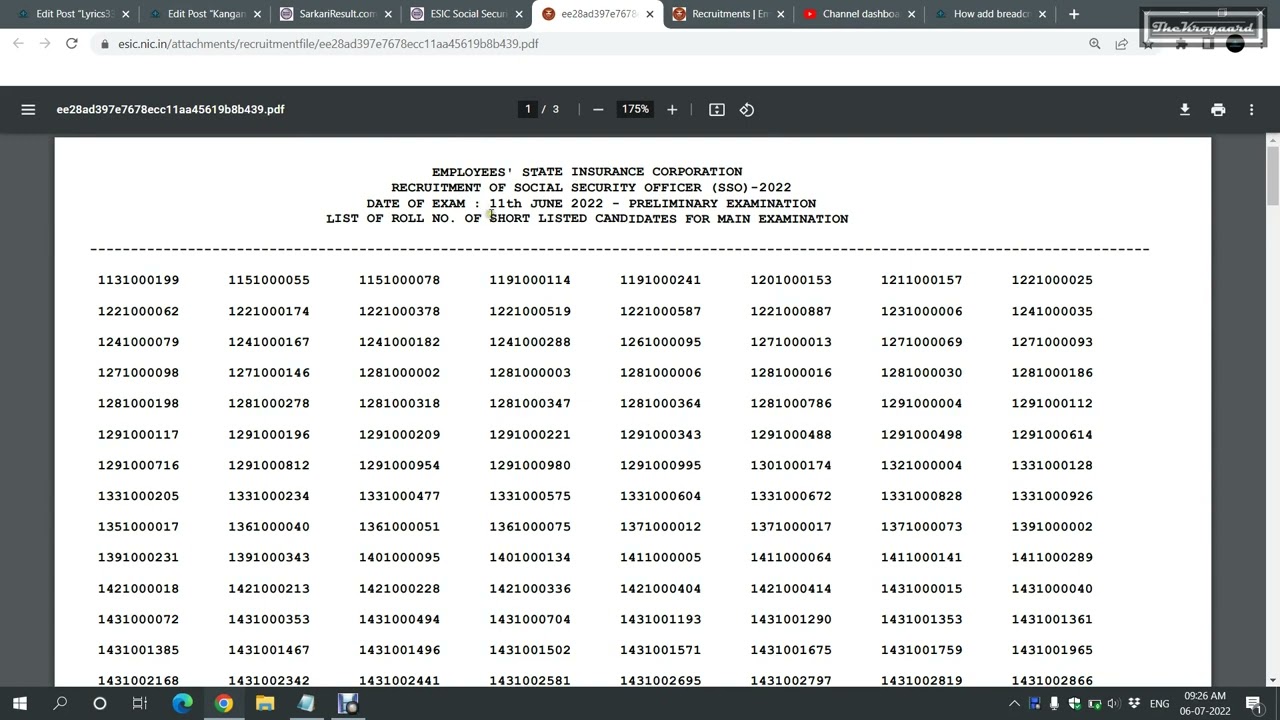Close the ESIC PDF tab
Viewport: 1280px width, 720px height.
coord(650,14)
